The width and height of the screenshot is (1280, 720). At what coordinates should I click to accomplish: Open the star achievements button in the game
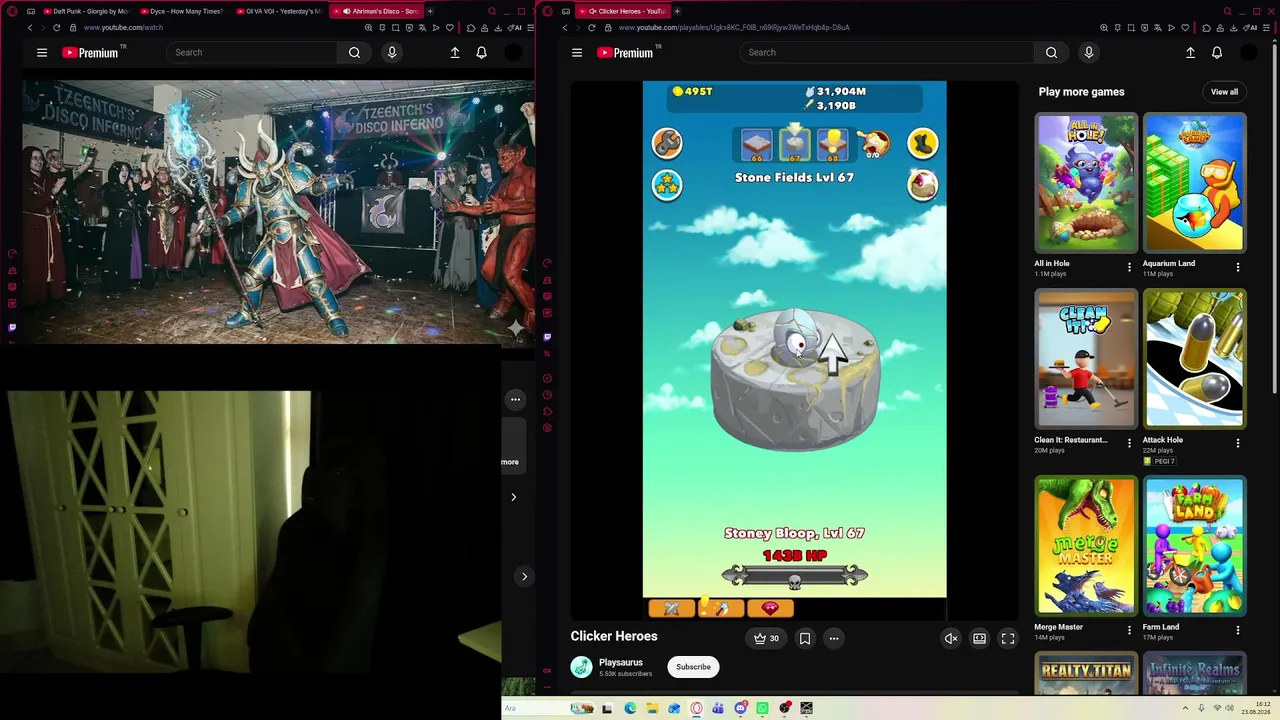(x=667, y=185)
